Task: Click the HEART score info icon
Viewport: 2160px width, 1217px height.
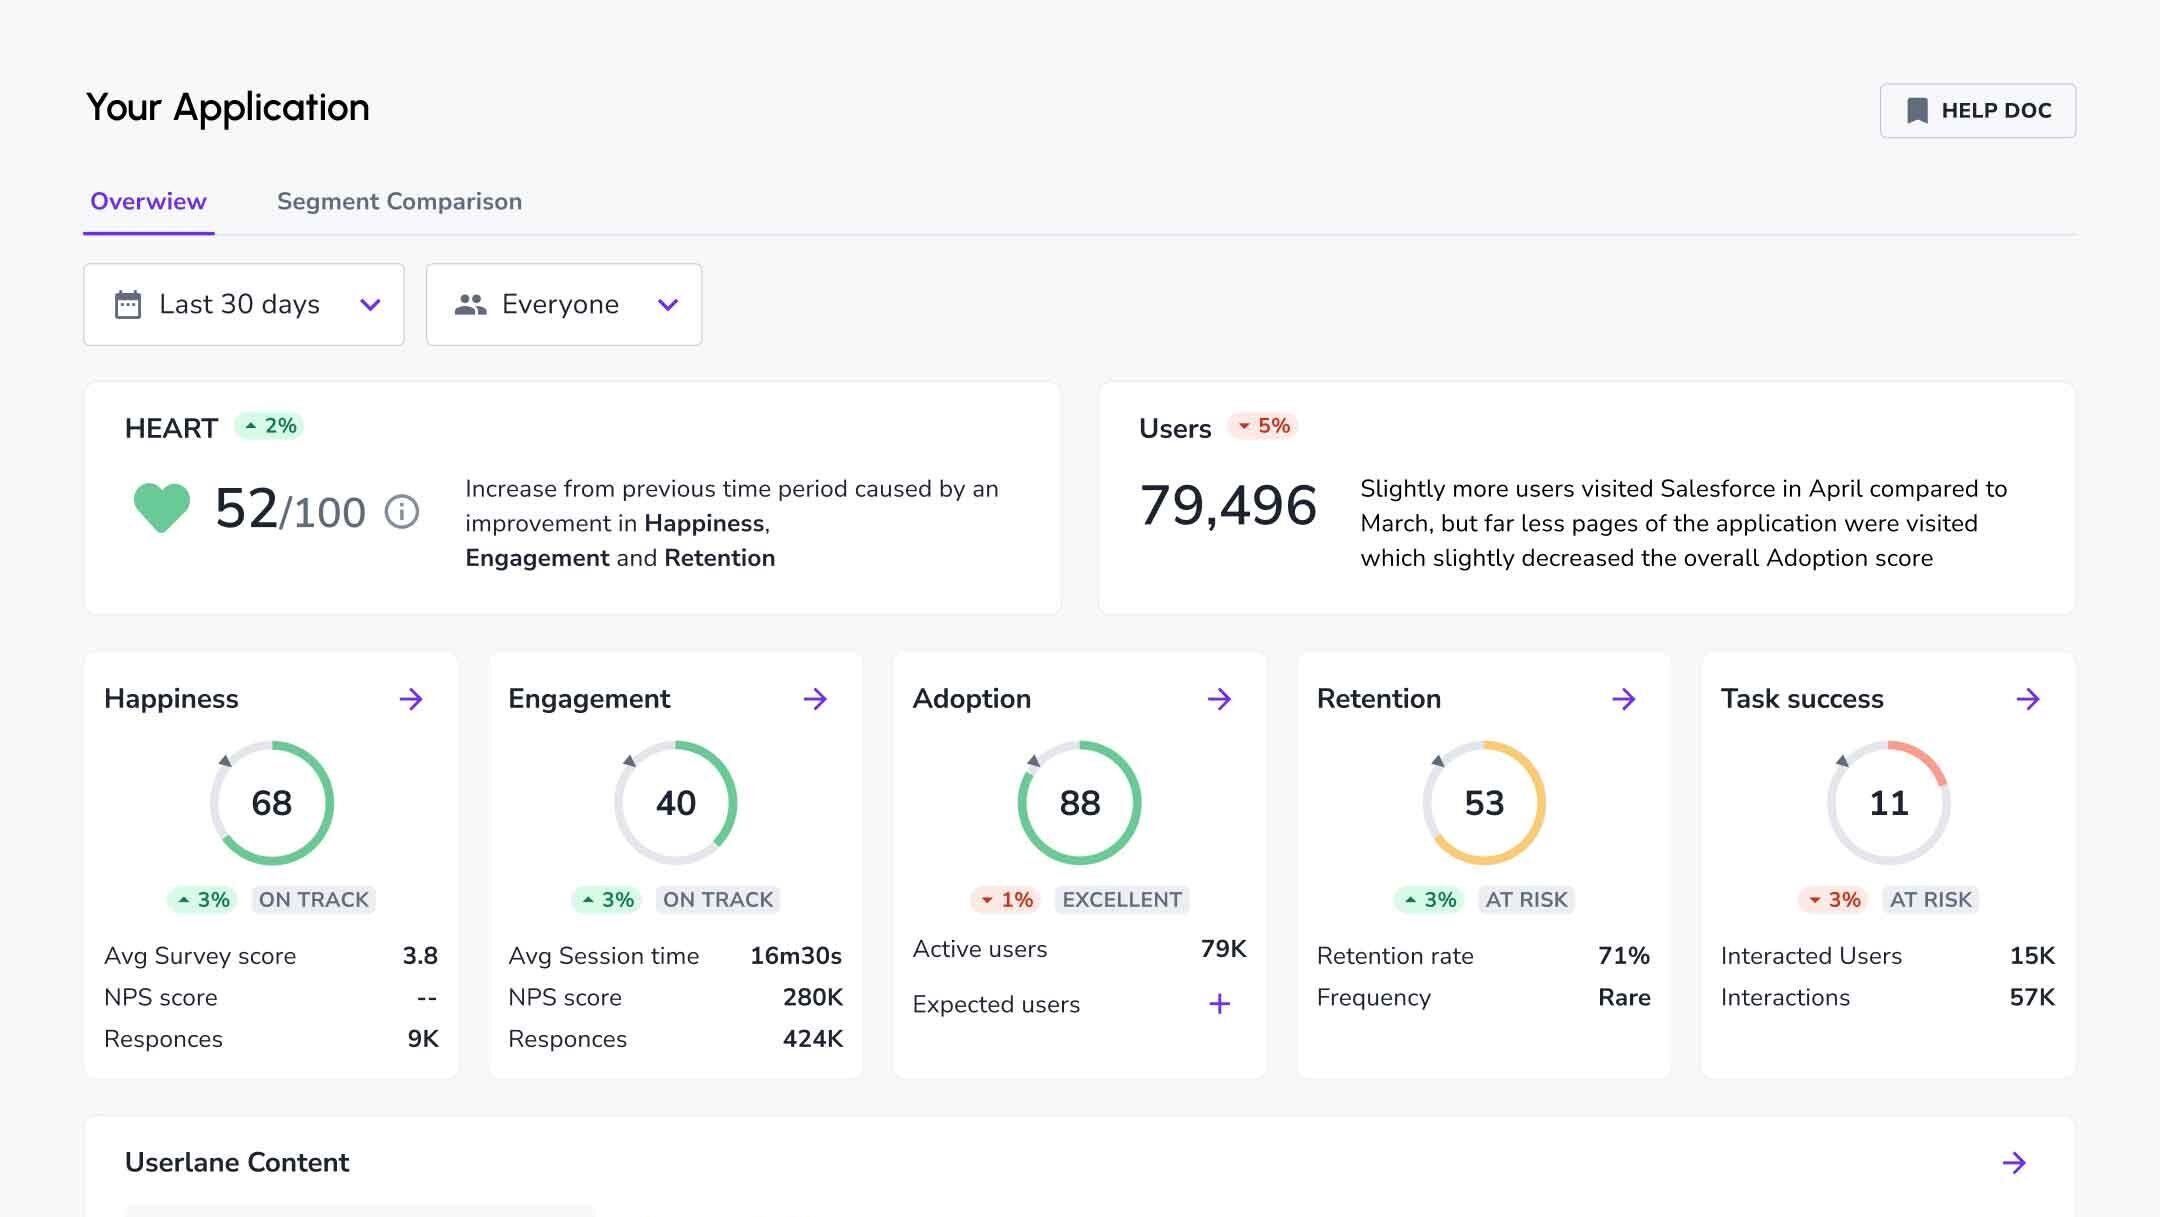Action: tap(402, 512)
